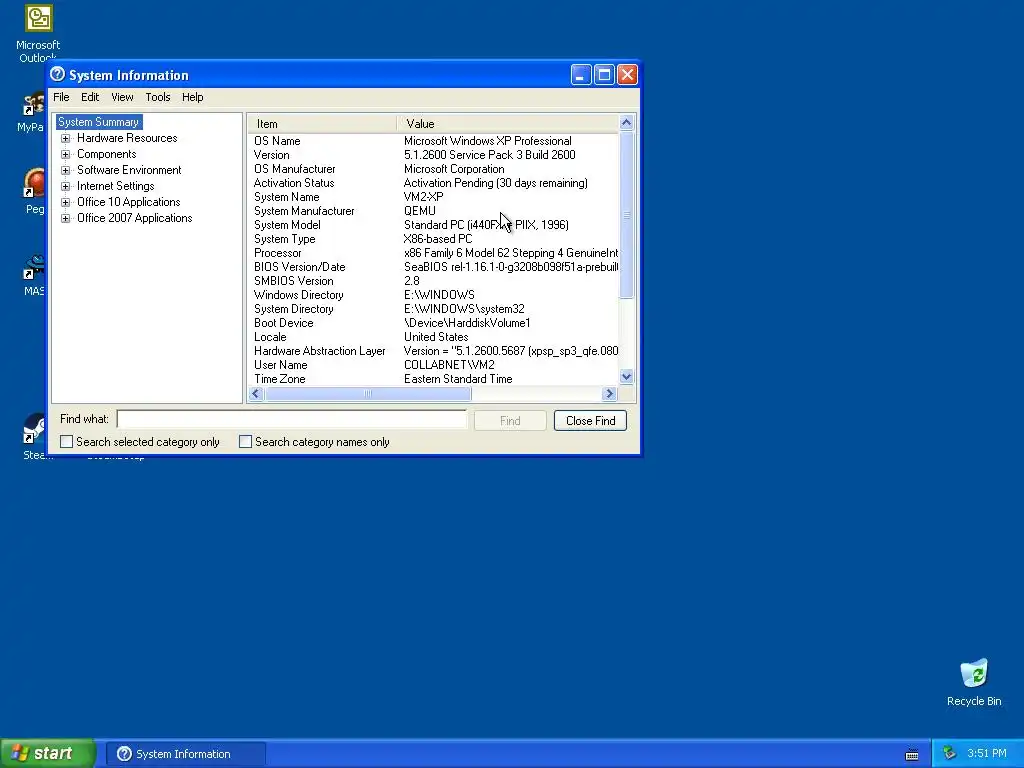
Task: Expand the Office 2007 Applications node
Action: click(65, 219)
